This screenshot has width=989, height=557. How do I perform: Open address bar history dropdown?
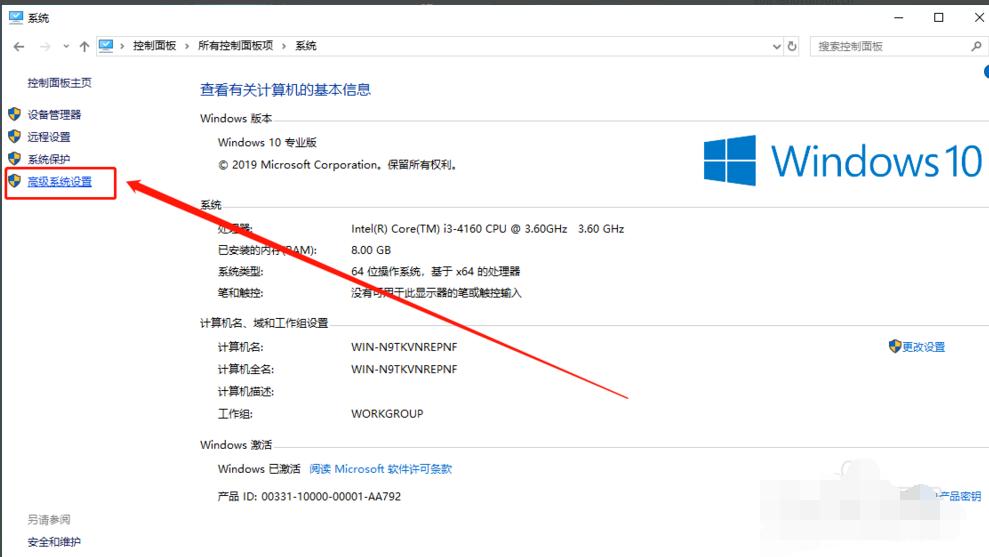776,46
